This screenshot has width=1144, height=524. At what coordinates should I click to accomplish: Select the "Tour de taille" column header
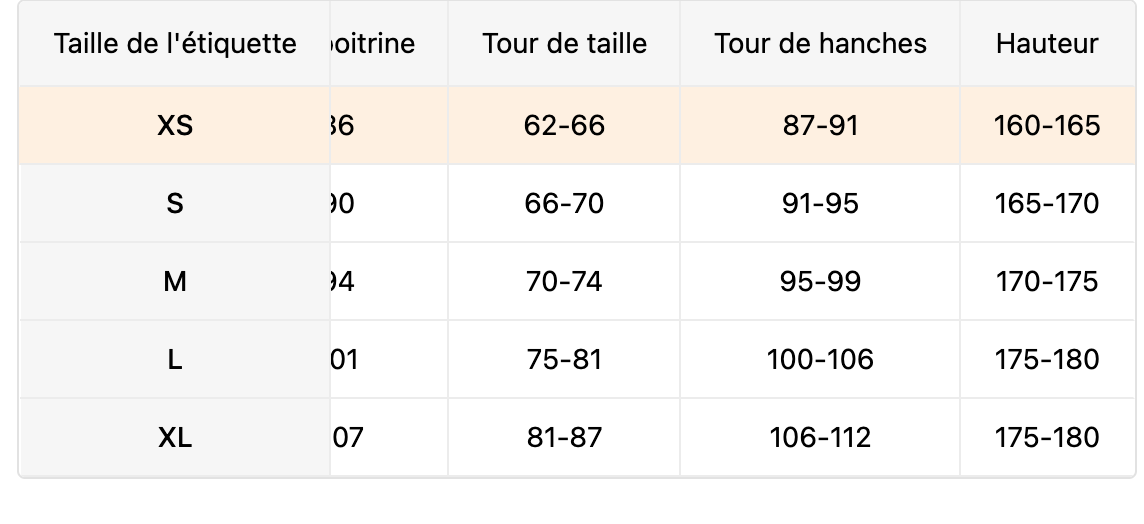pos(564,44)
